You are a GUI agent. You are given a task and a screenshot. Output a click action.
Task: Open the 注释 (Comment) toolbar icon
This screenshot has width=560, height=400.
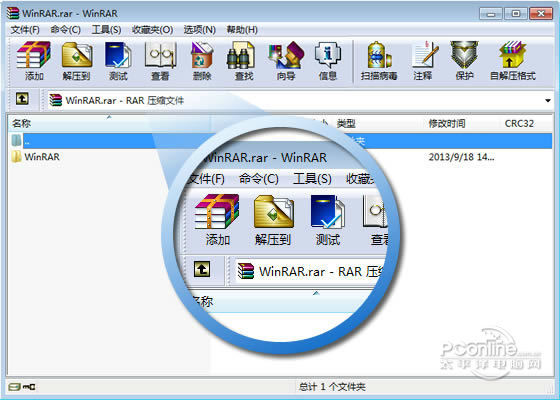[424, 60]
